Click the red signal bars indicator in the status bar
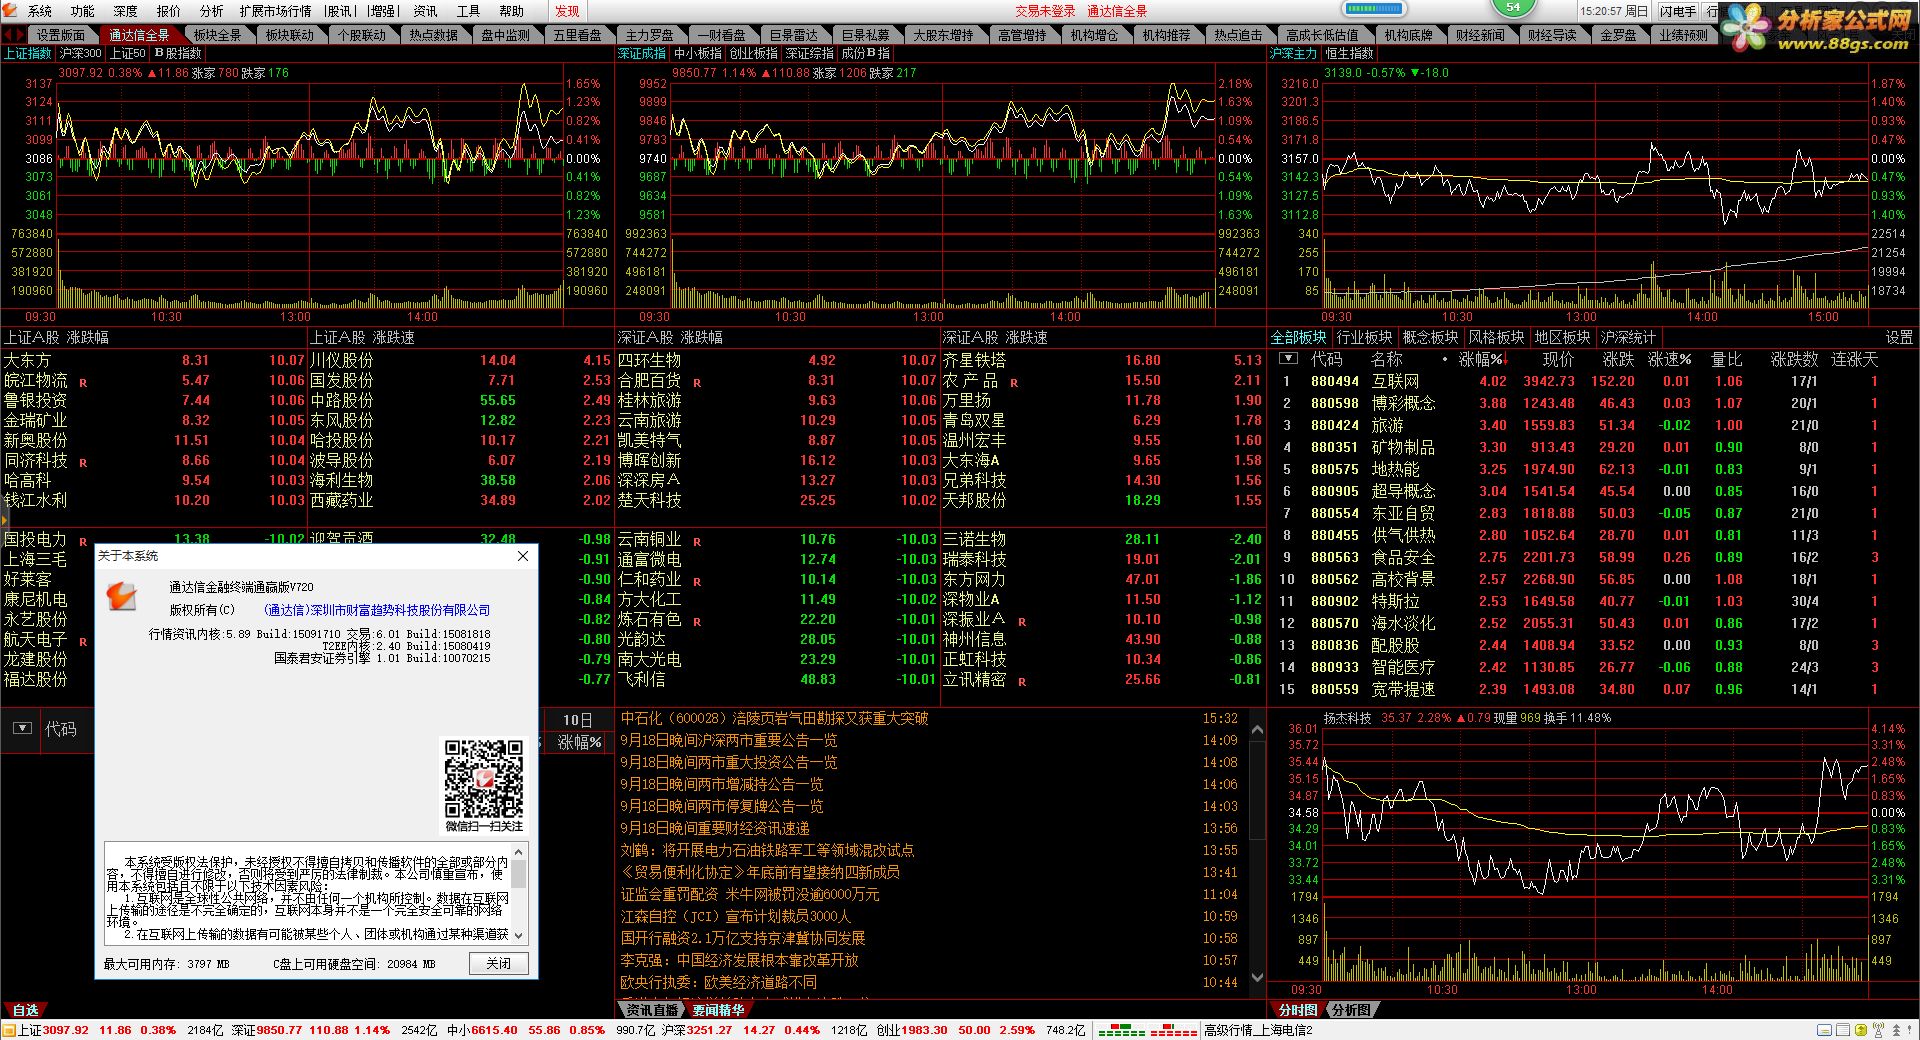The image size is (1920, 1040). point(1173,1030)
